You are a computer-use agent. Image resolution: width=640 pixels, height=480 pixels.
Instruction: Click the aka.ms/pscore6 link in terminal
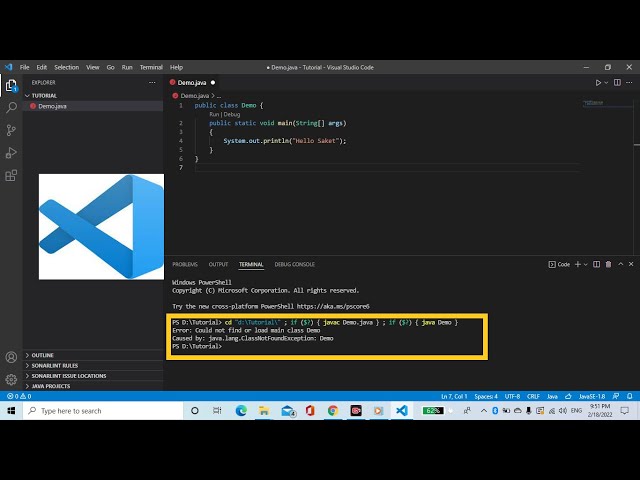(333, 306)
